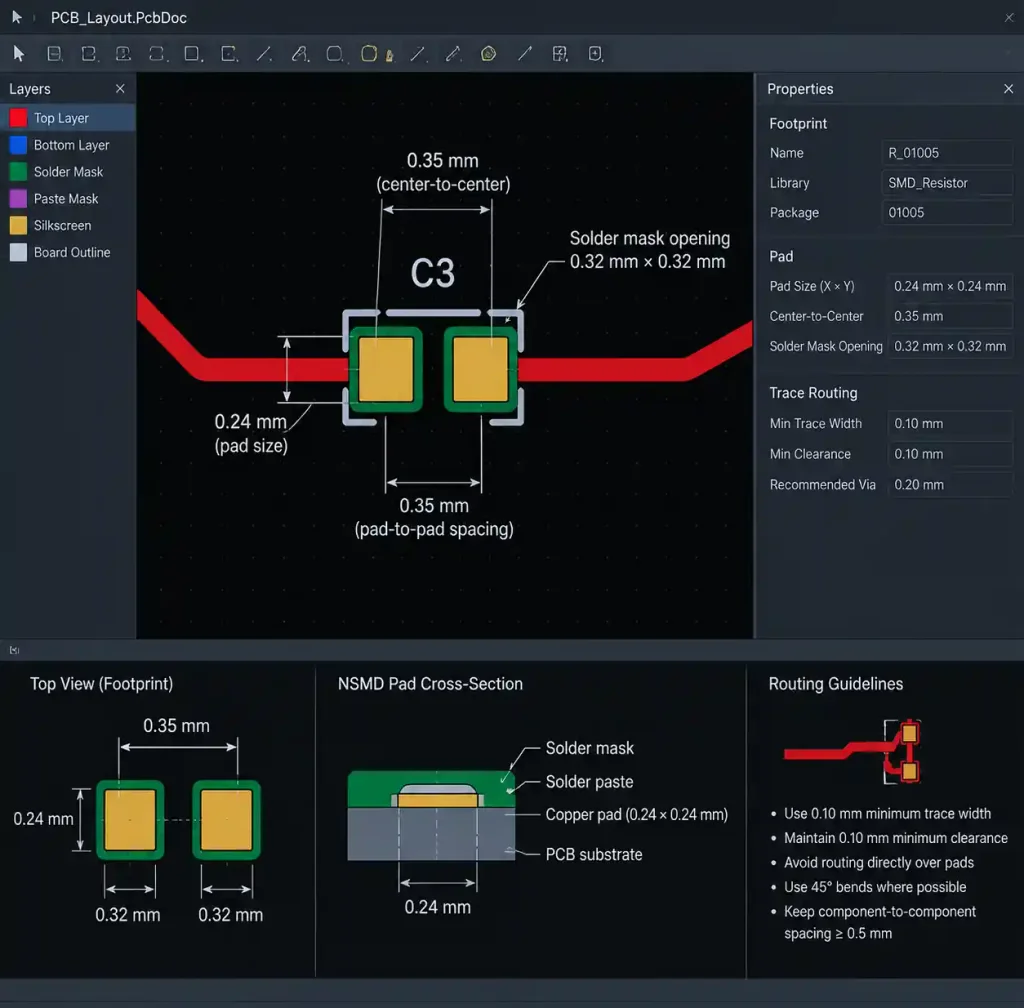Select the C3 designator on canvas
This screenshot has height=1008, width=1024.
[x=432, y=273]
